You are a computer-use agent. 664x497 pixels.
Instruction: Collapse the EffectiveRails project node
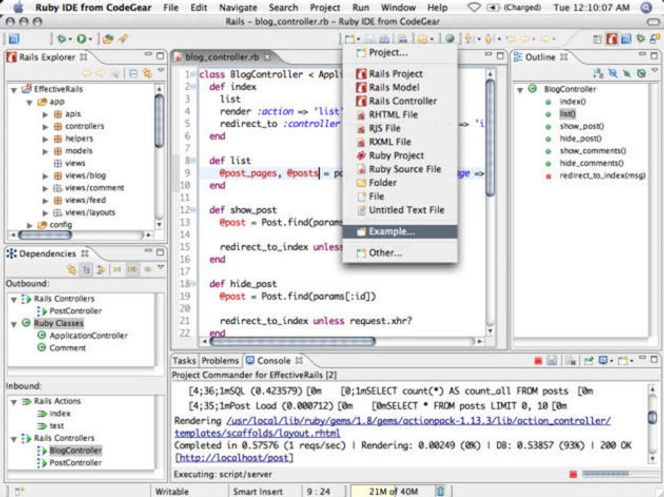tap(14, 89)
